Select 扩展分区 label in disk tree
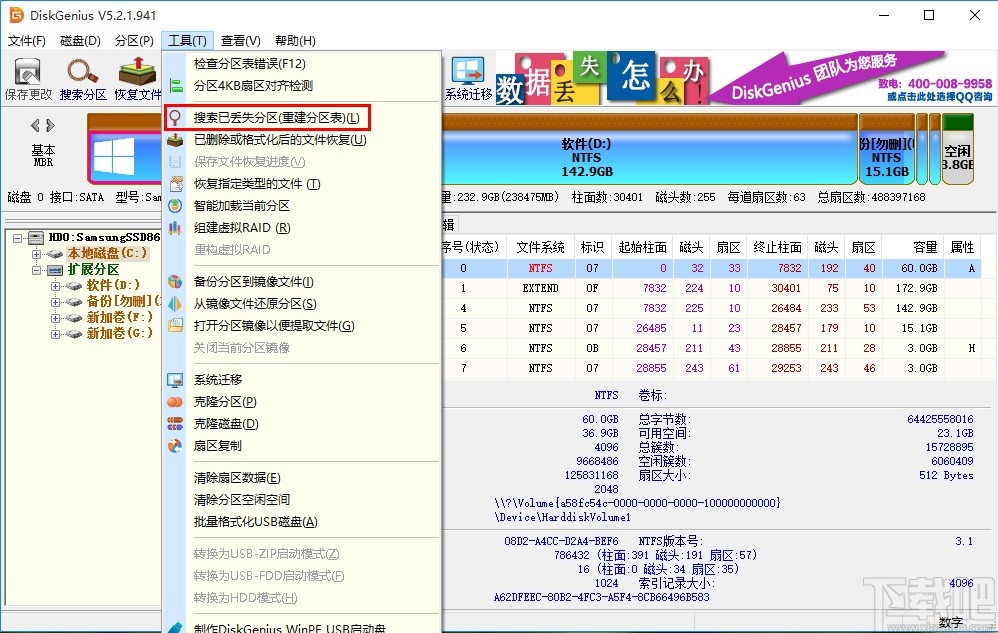The width and height of the screenshot is (998, 633). (x=94, y=270)
